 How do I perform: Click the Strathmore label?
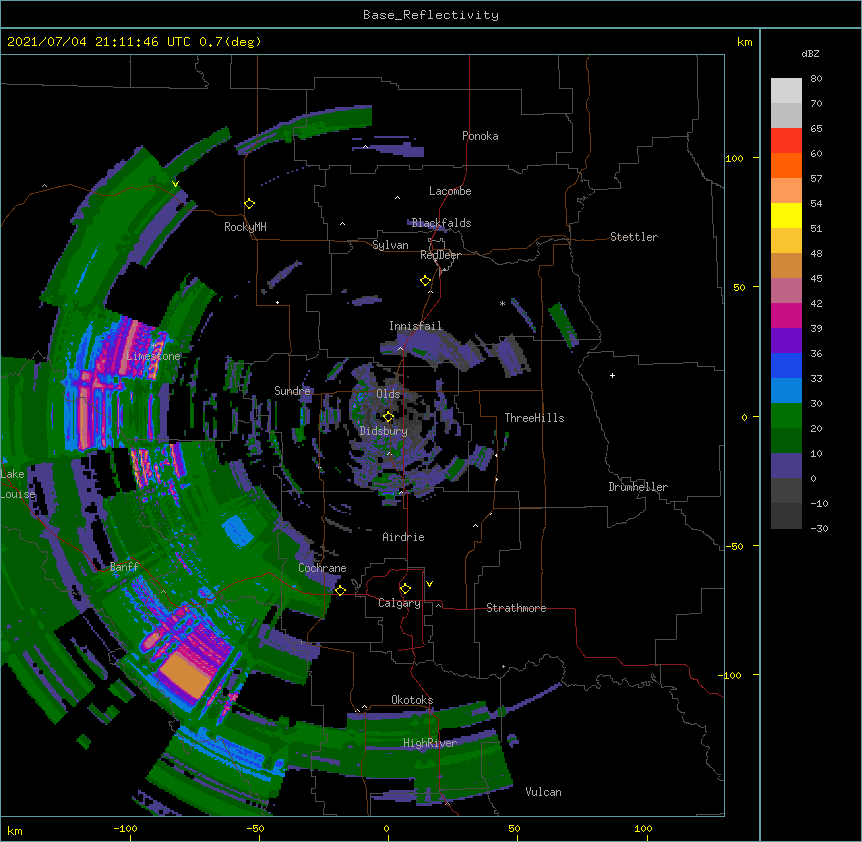[516, 608]
